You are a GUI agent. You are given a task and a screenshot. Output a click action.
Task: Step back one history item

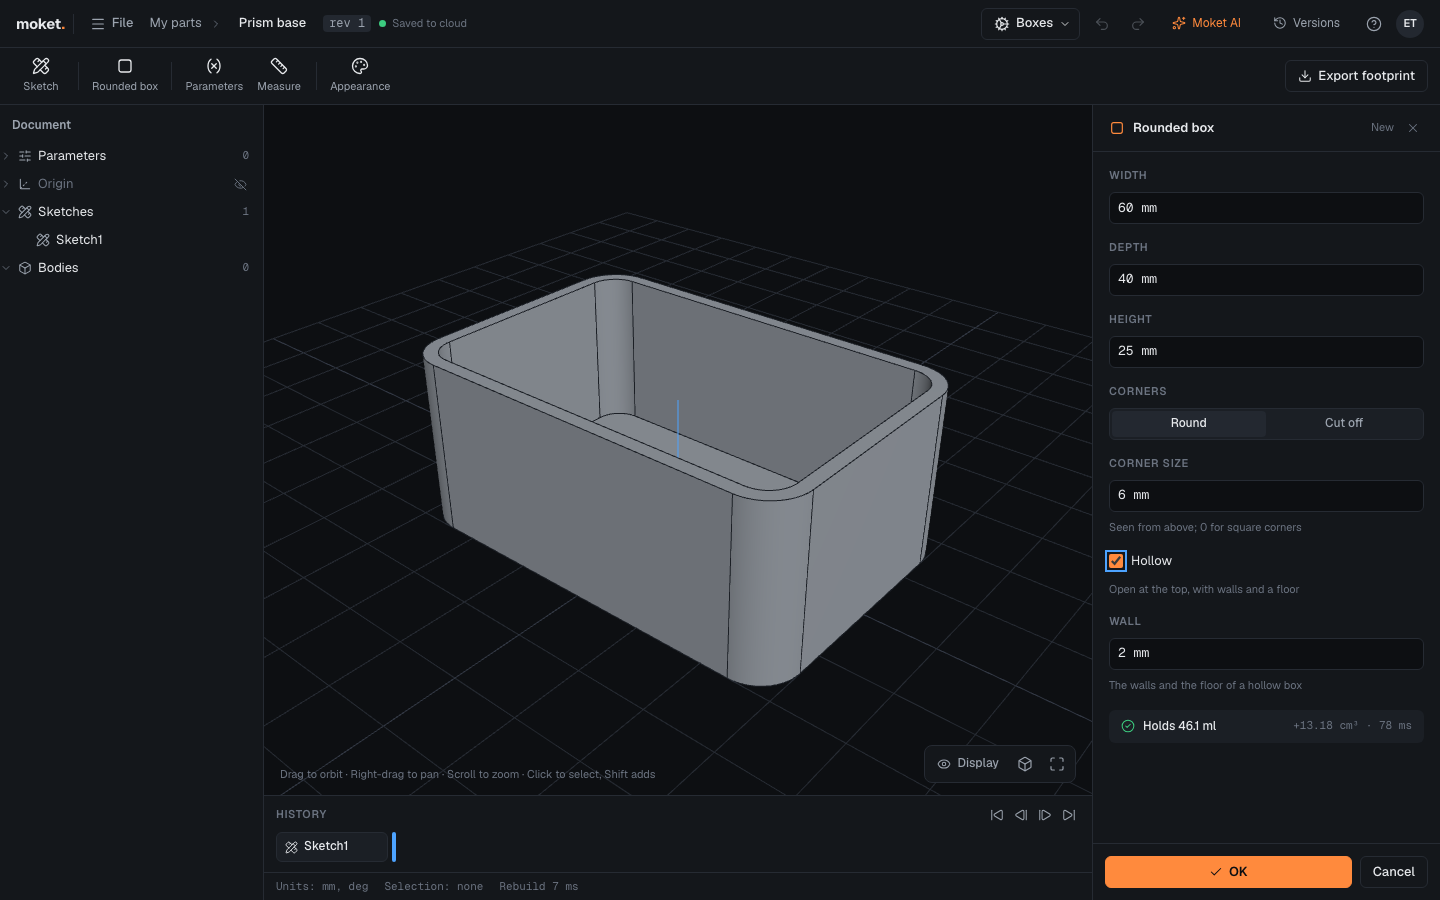[1021, 815]
